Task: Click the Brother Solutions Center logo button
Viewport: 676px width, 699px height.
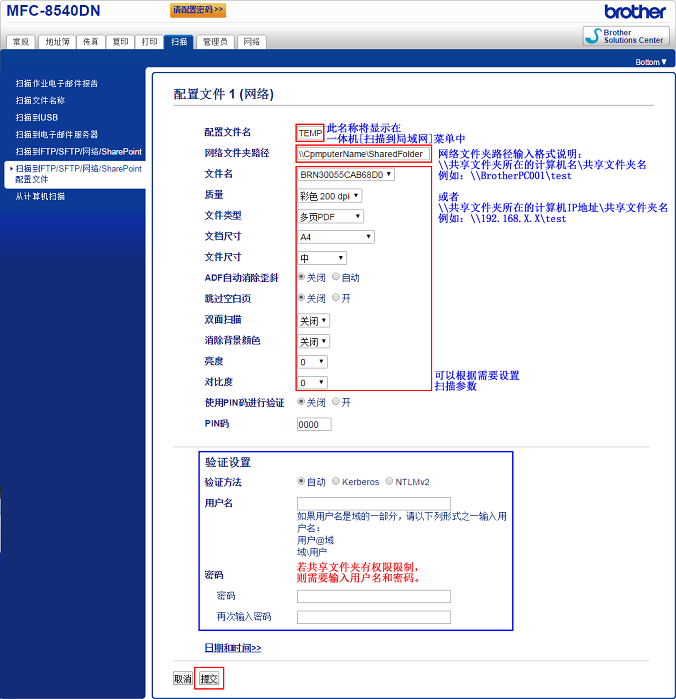Action: click(x=626, y=36)
